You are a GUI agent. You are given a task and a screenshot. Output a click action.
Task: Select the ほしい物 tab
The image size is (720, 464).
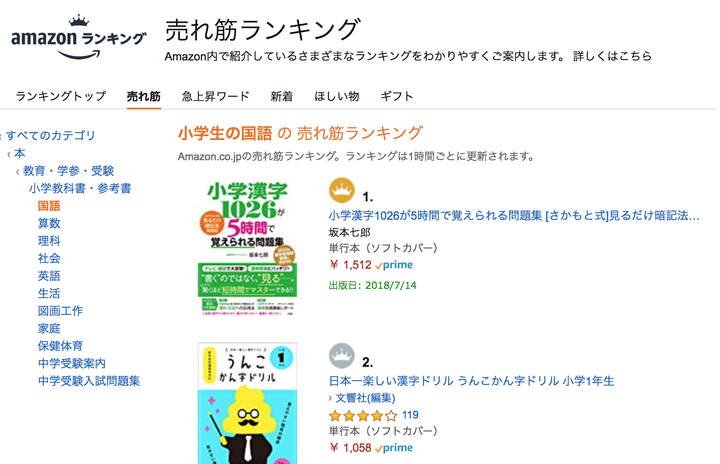click(x=337, y=96)
